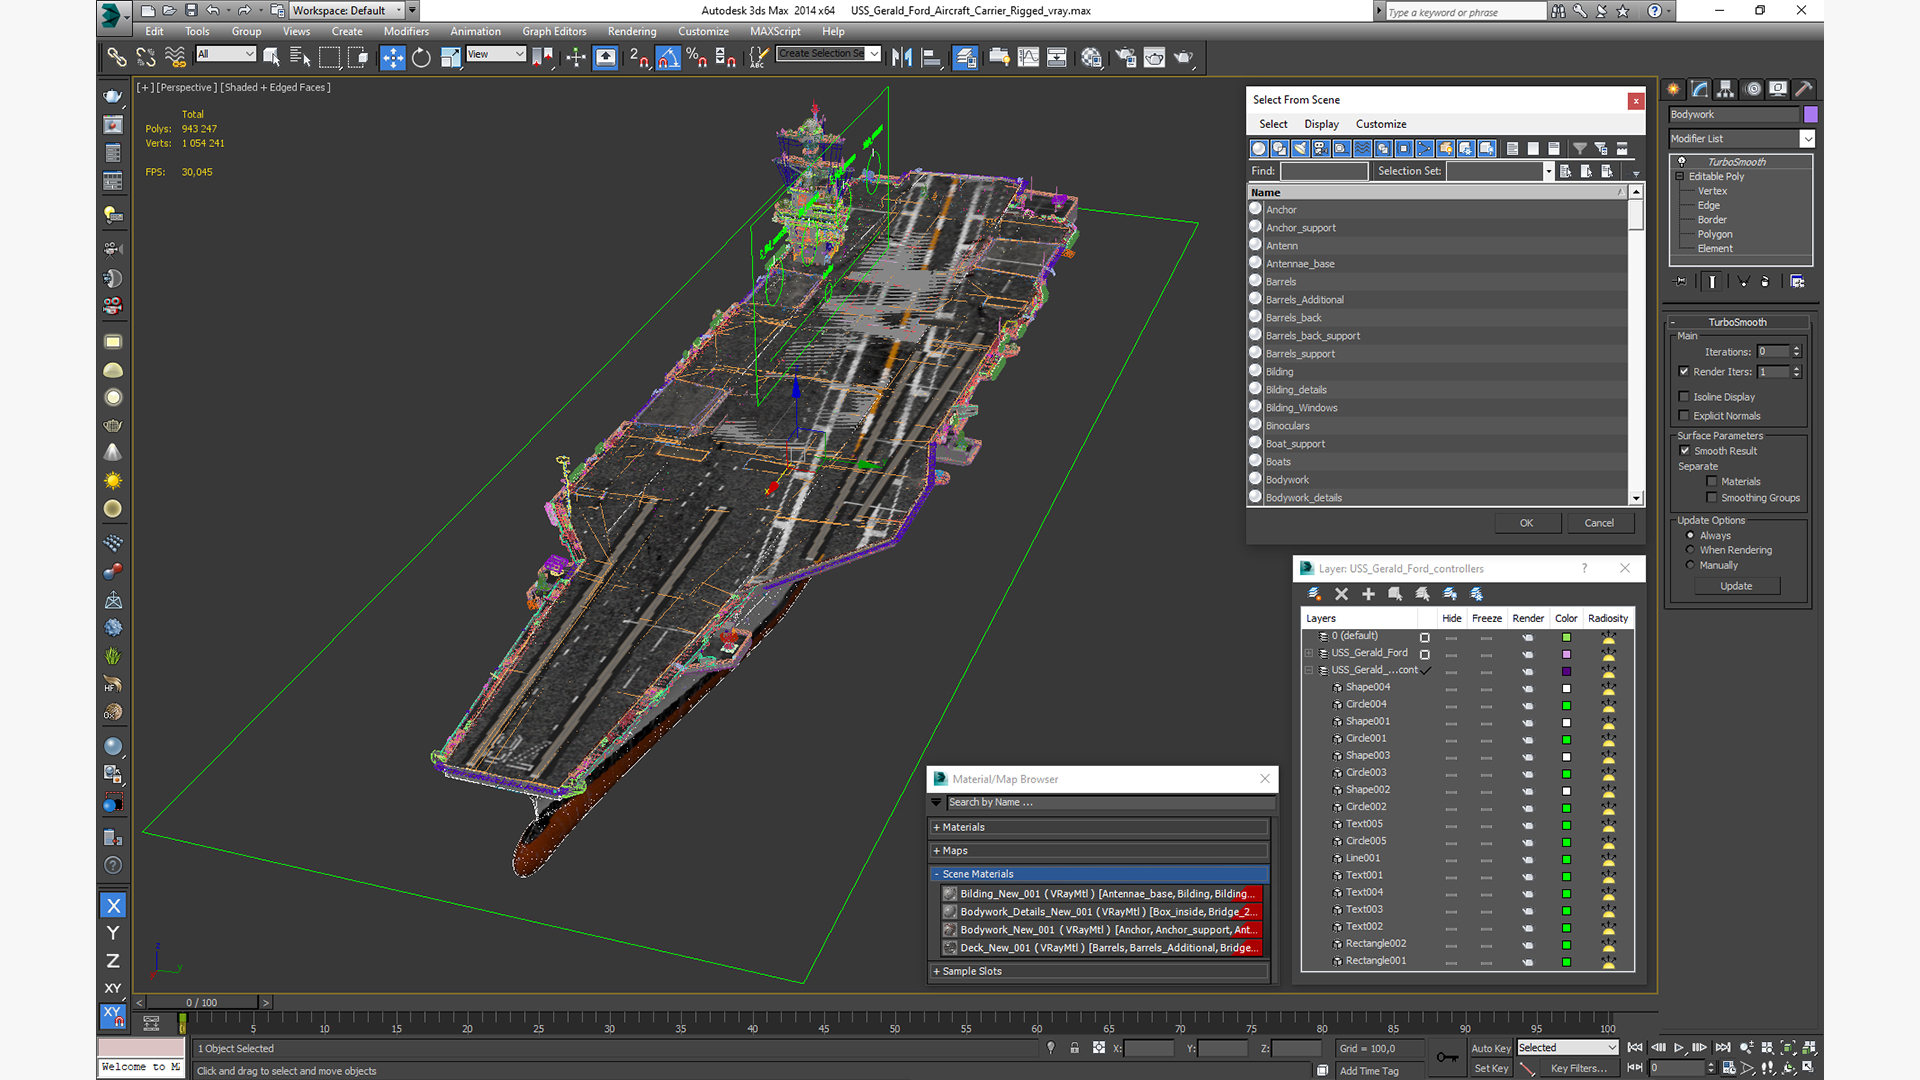Click Configure Modifier Sets icon
The image size is (1920, 1080).
pos(1797,282)
